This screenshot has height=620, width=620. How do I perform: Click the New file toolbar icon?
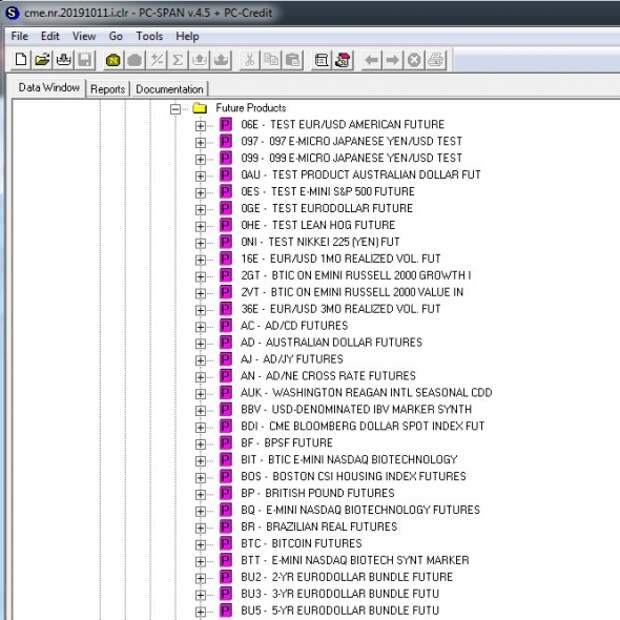coord(21,60)
